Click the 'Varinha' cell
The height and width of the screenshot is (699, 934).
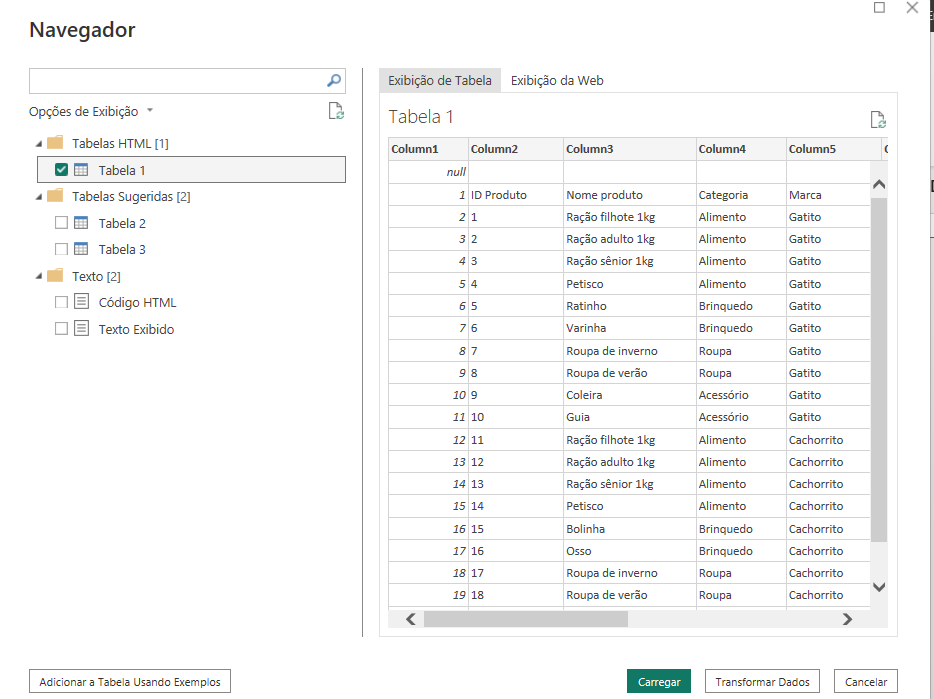(x=630, y=328)
